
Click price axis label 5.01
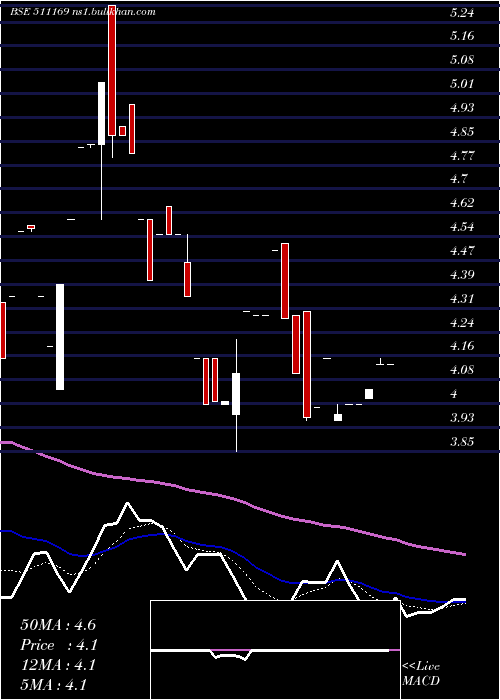[462, 83]
